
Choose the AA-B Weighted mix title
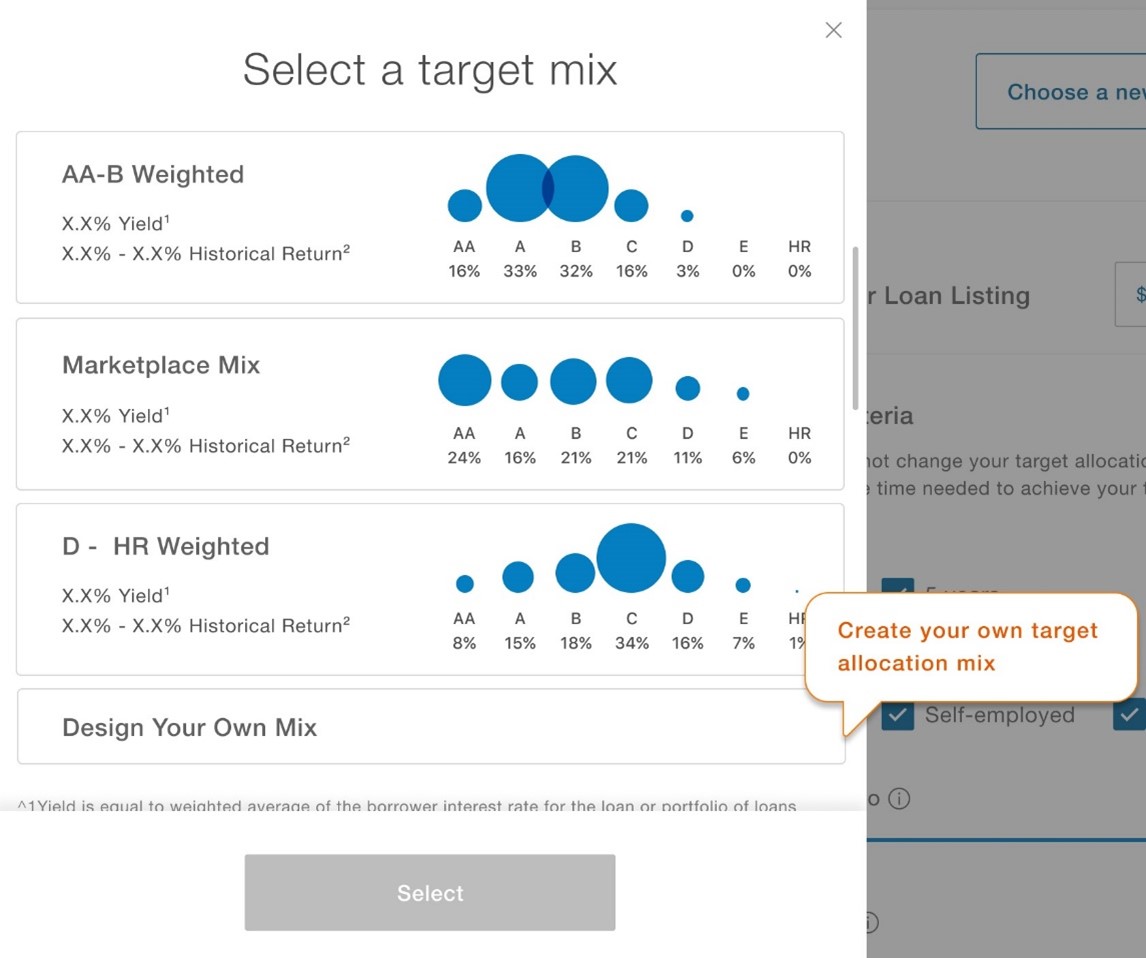[x=153, y=174]
